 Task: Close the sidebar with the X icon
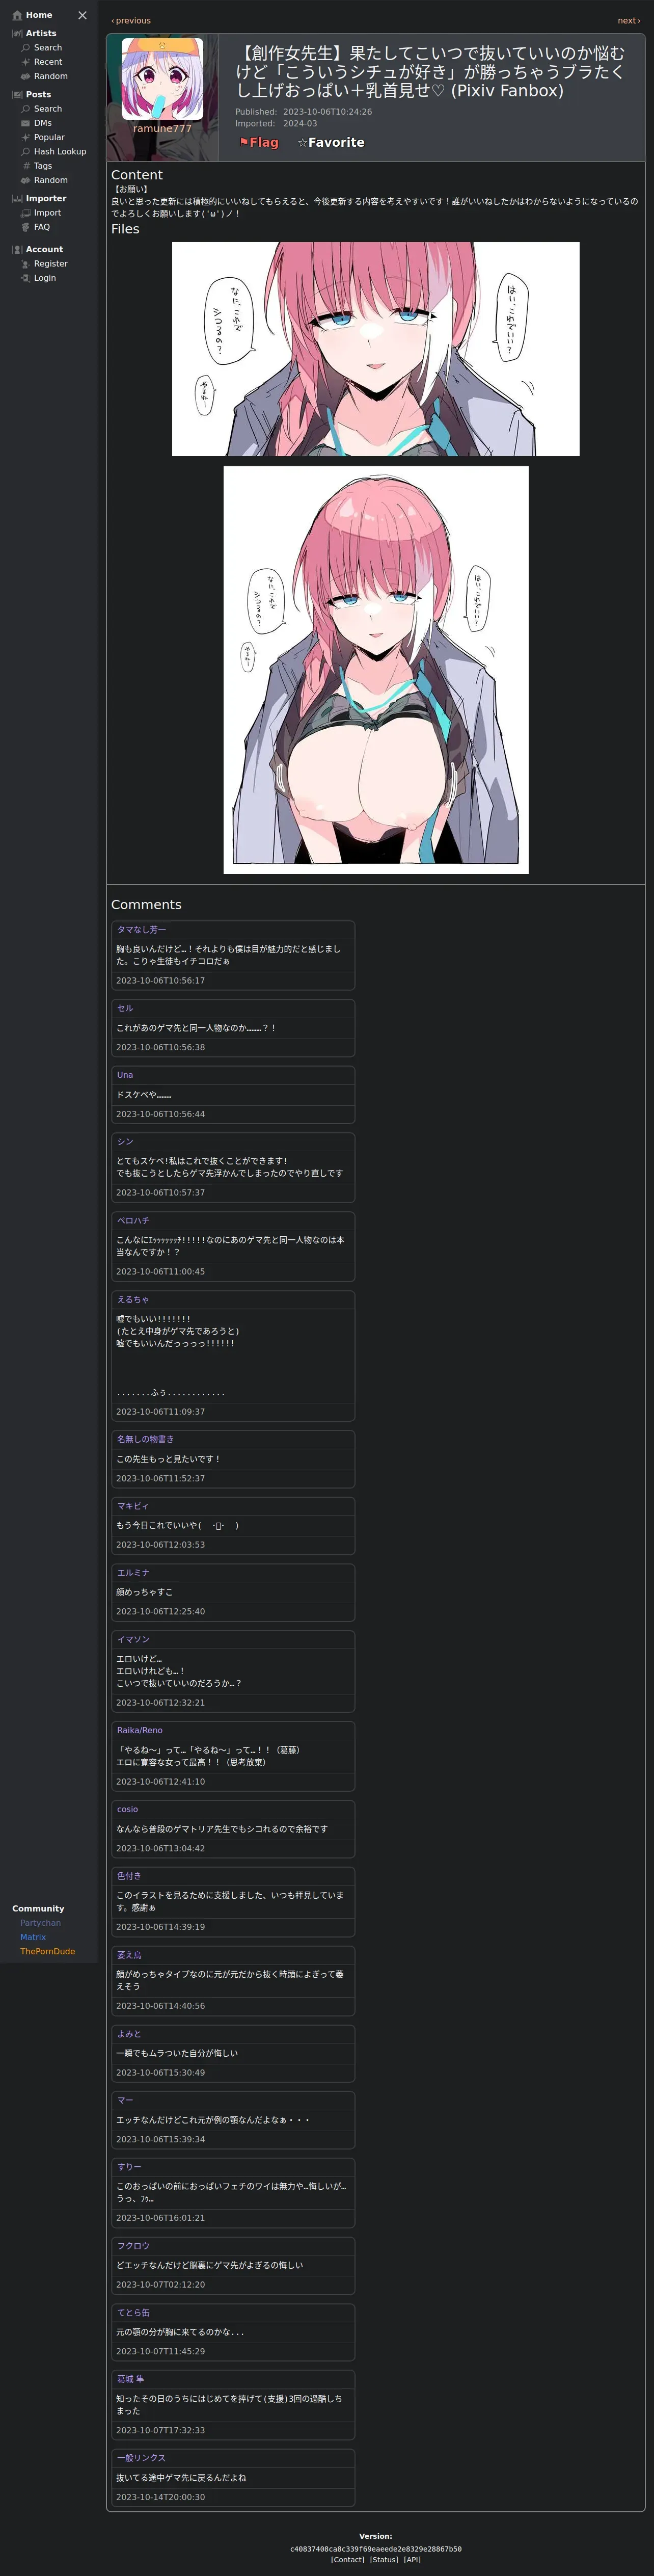pos(82,15)
